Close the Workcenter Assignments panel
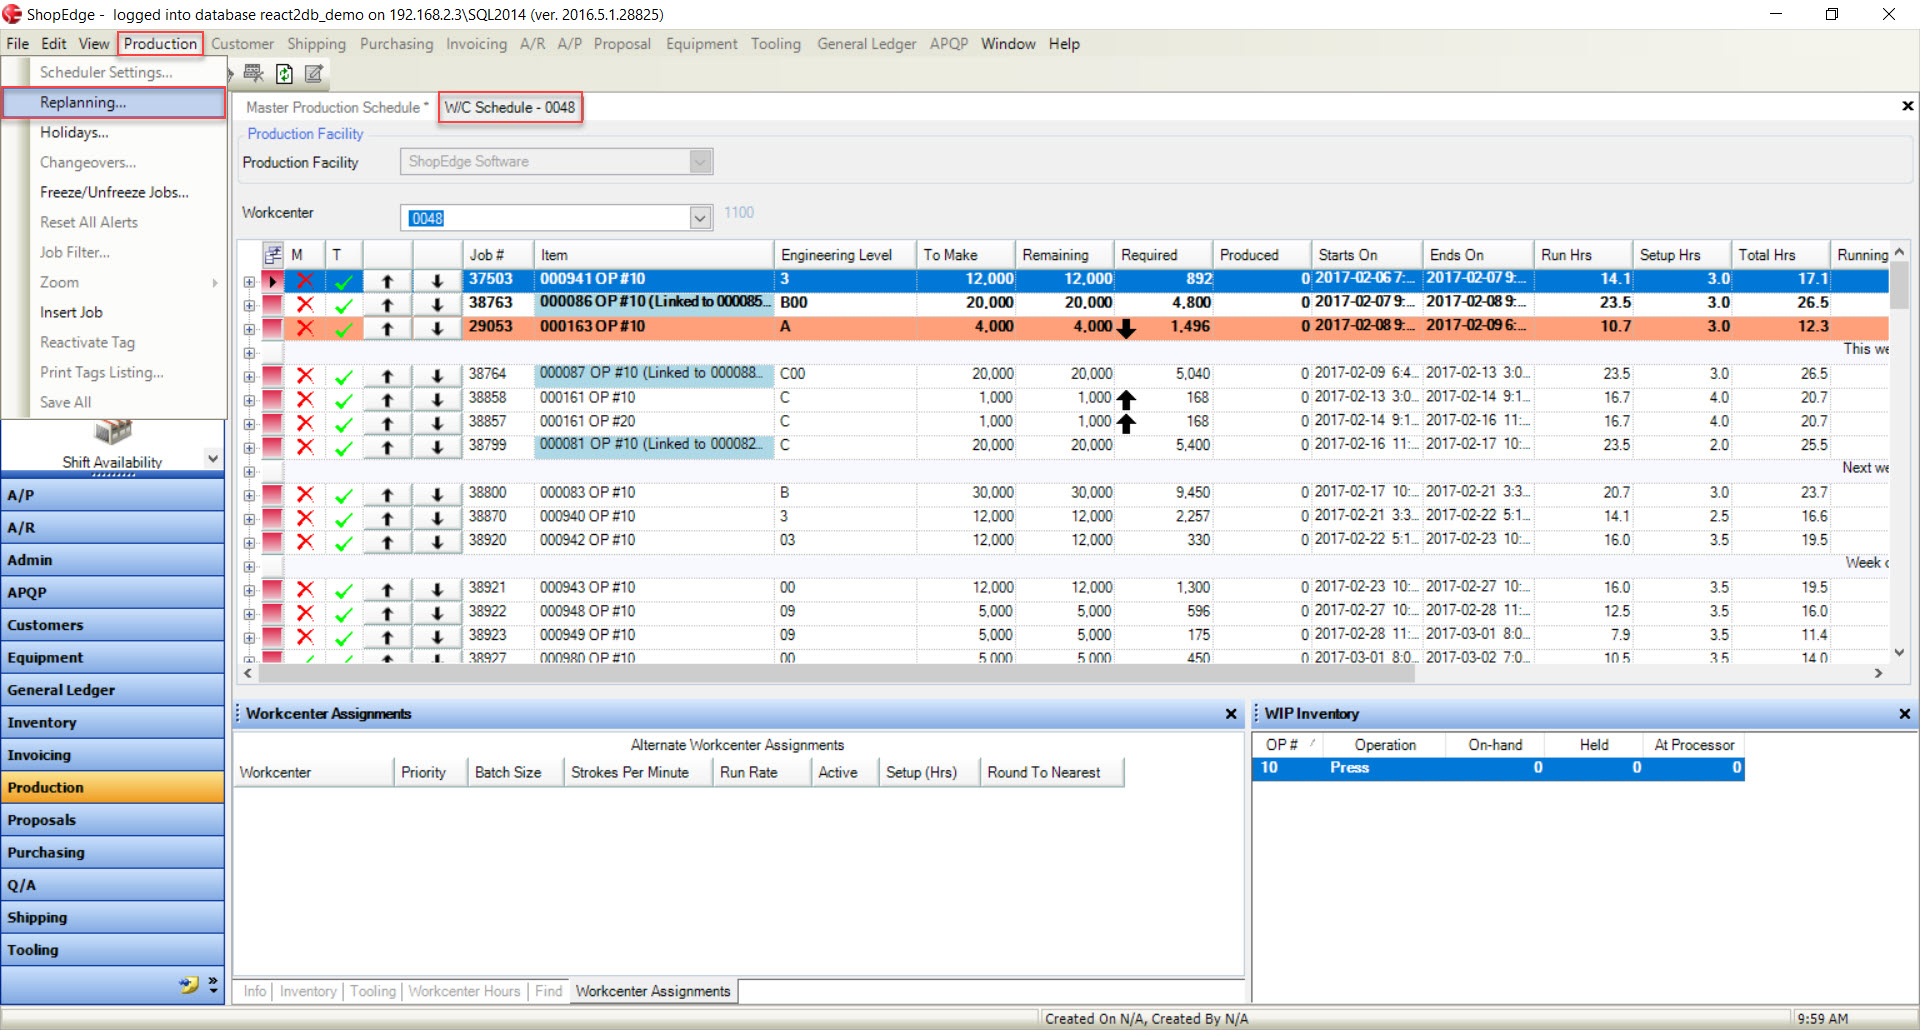The height and width of the screenshot is (1030, 1920). click(1231, 714)
